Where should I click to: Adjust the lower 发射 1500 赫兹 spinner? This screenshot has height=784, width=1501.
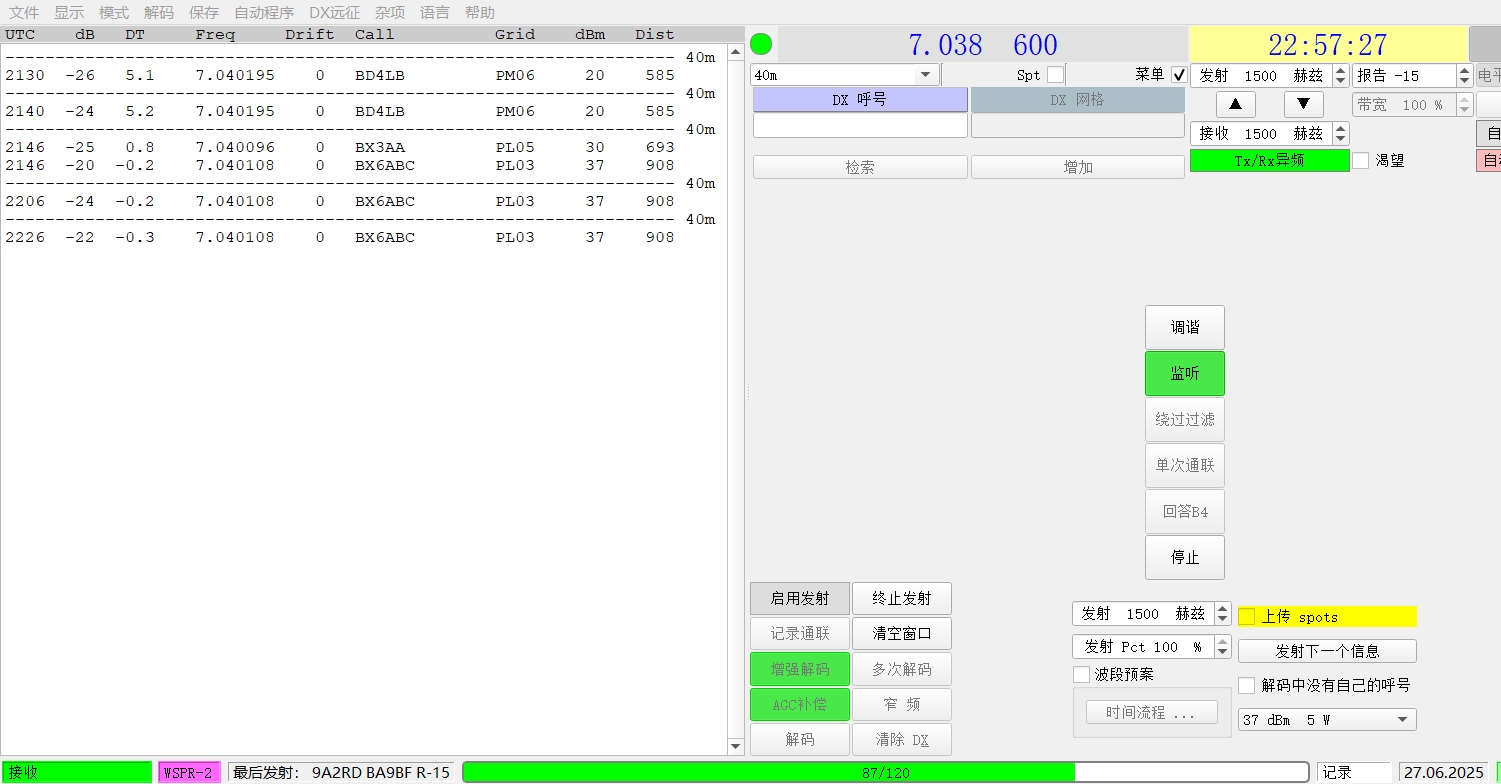(1151, 614)
